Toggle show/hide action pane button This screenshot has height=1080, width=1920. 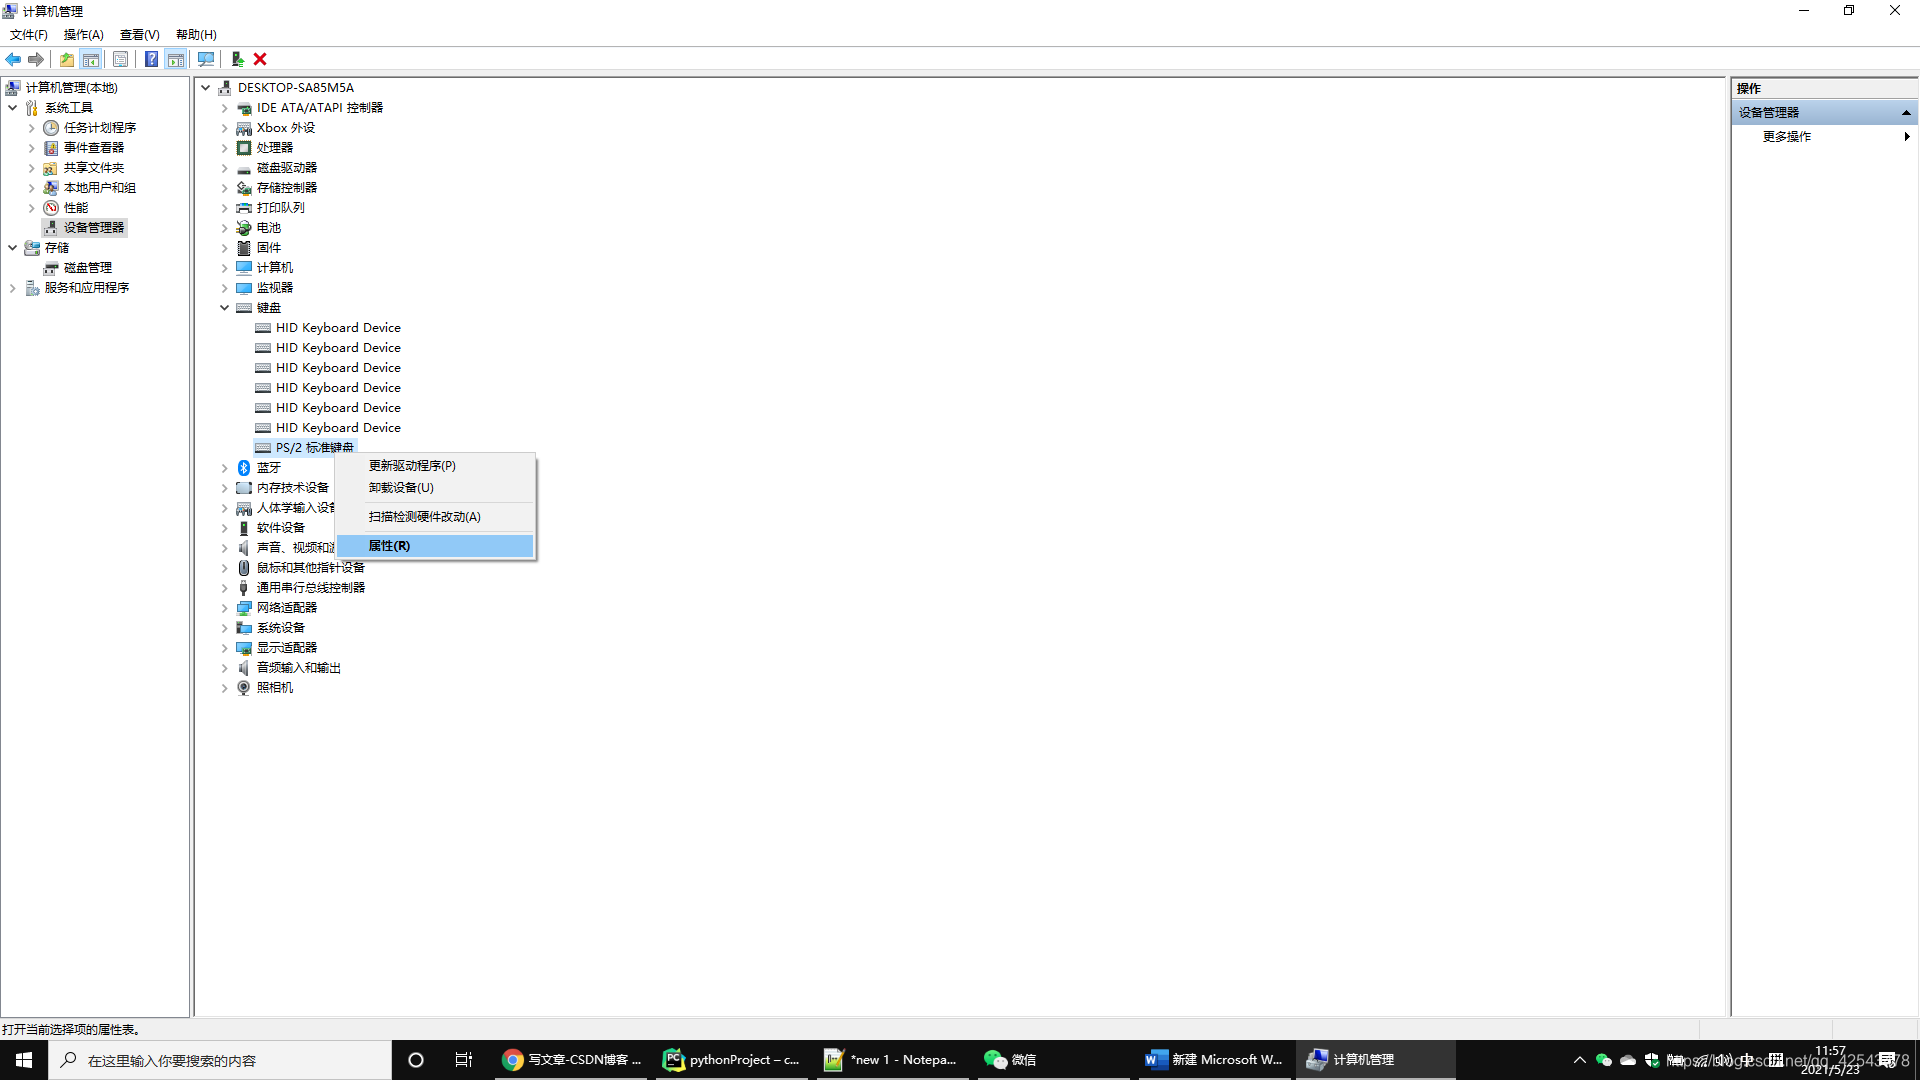pyautogui.click(x=176, y=59)
